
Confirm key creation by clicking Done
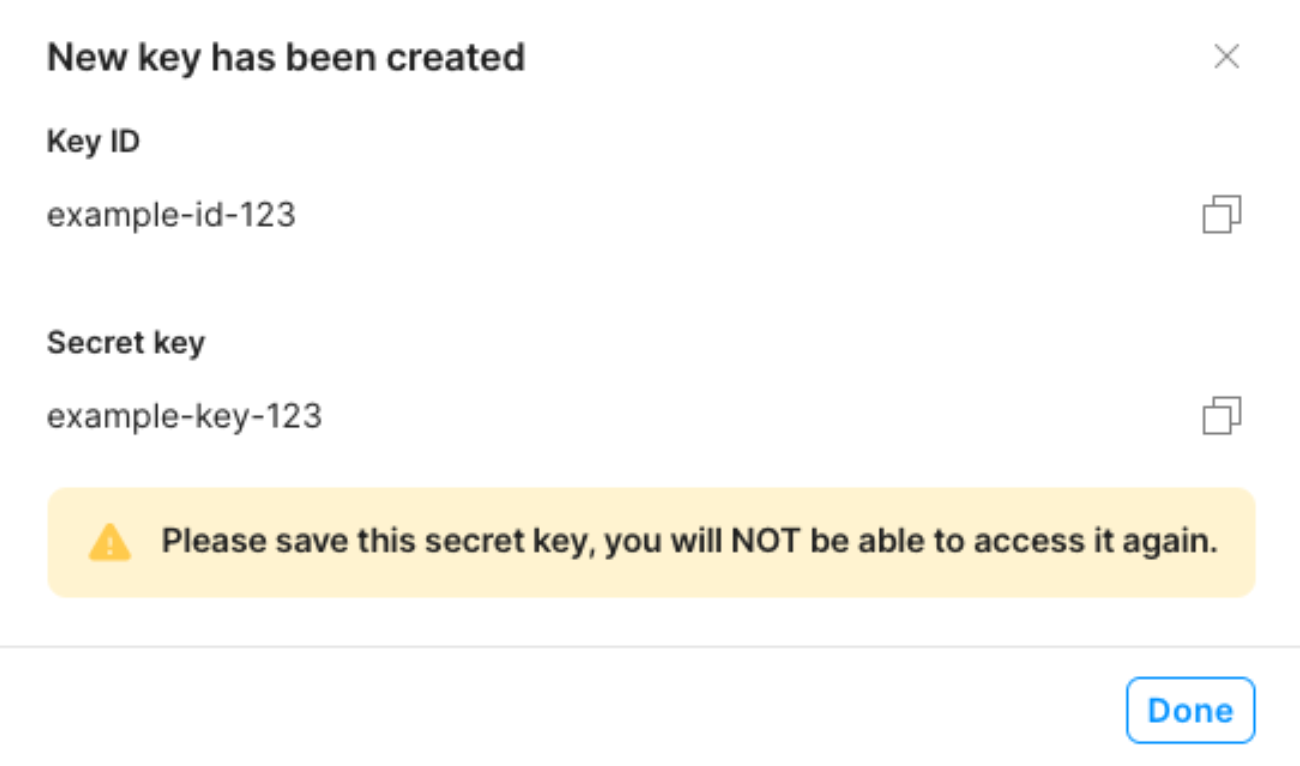click(x=1190, y=710)
